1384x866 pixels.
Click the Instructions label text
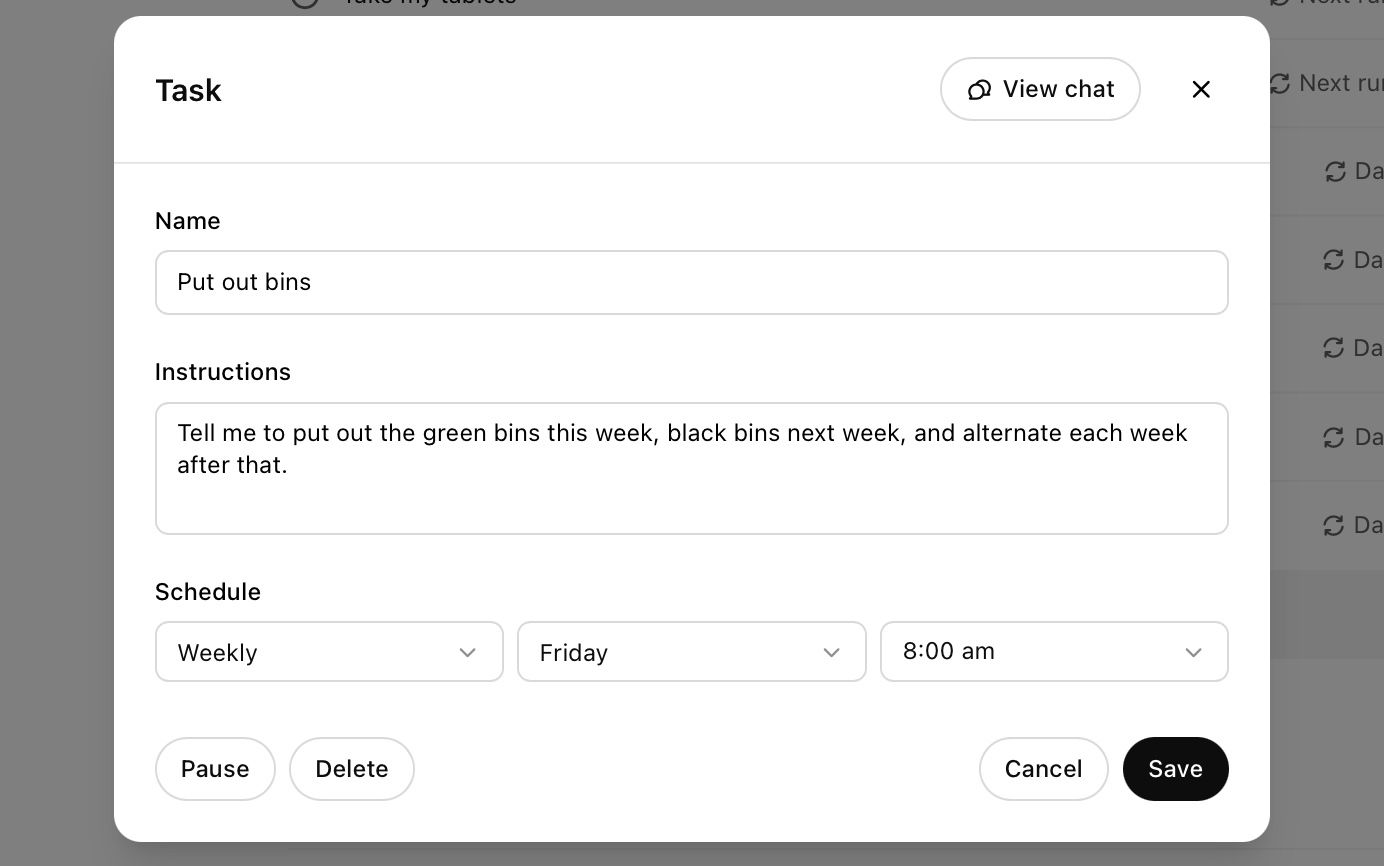(223, 372)
